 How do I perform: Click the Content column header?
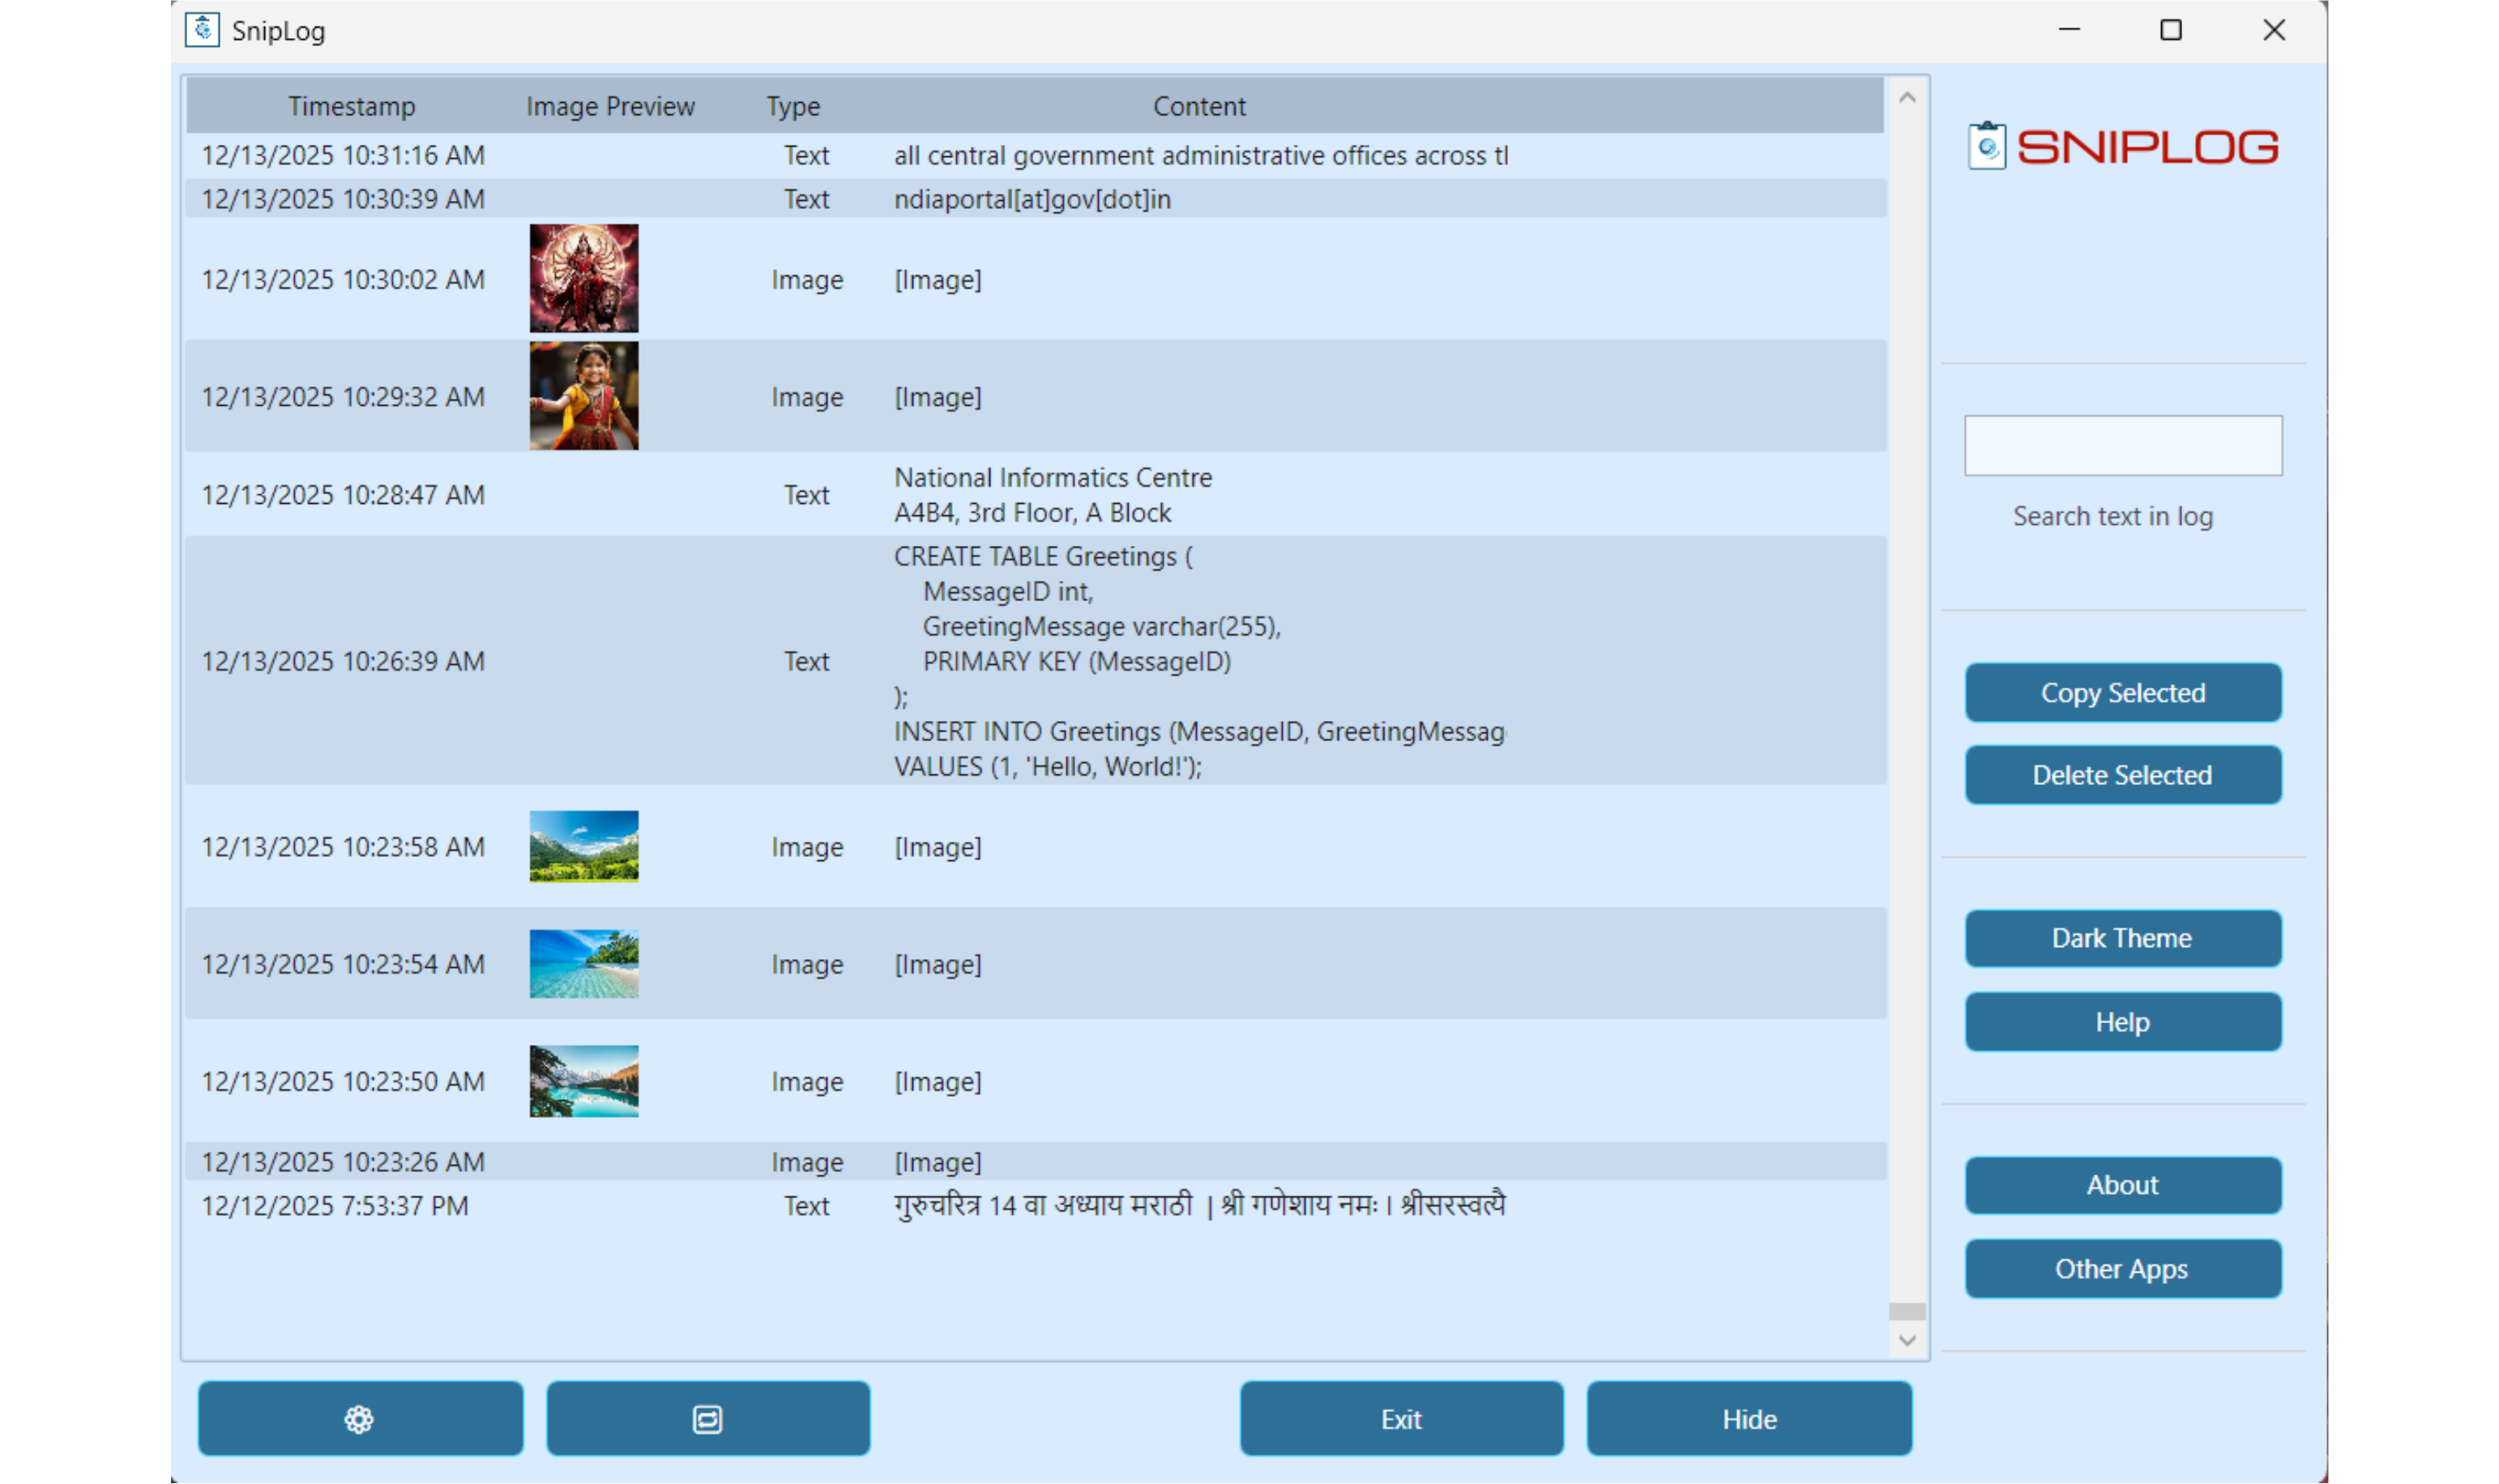1199,106
